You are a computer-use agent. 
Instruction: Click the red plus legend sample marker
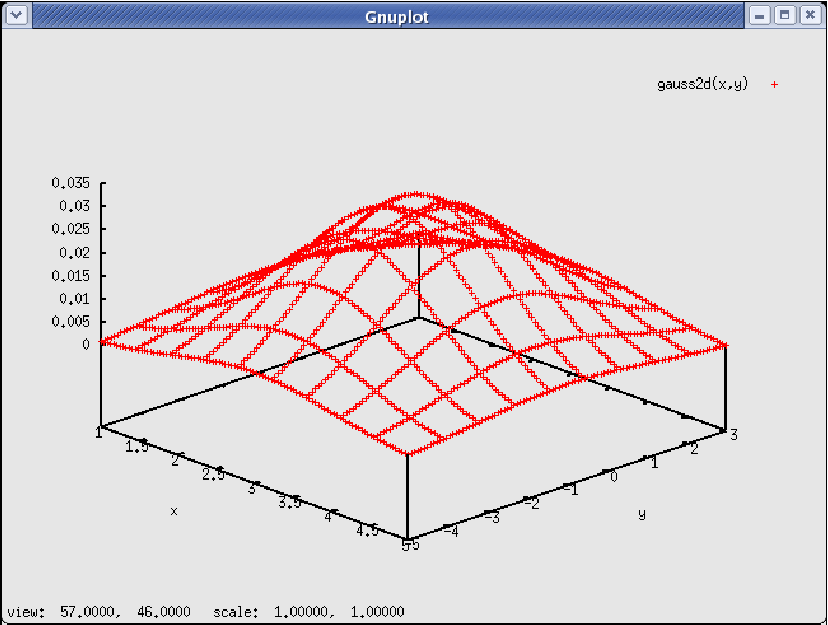tap(774, 84)
